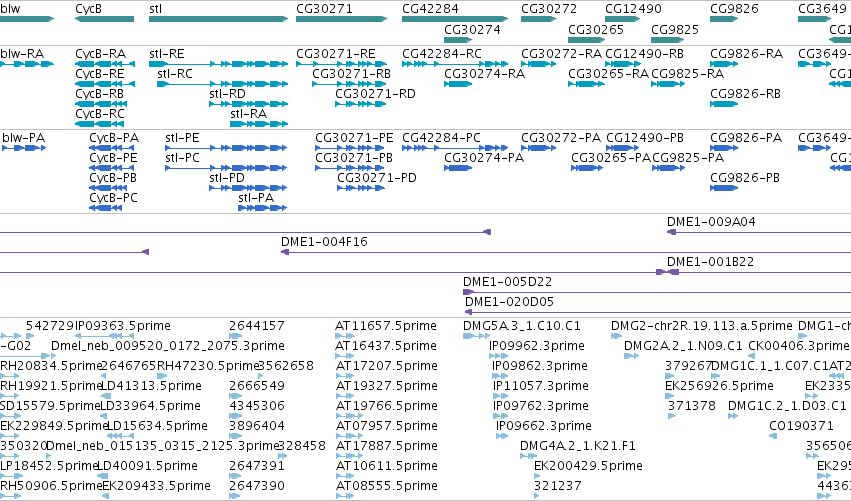851x501 pixels.
Task: Select the CG30274-PA protein label
Action: click(x=484, y=158)
